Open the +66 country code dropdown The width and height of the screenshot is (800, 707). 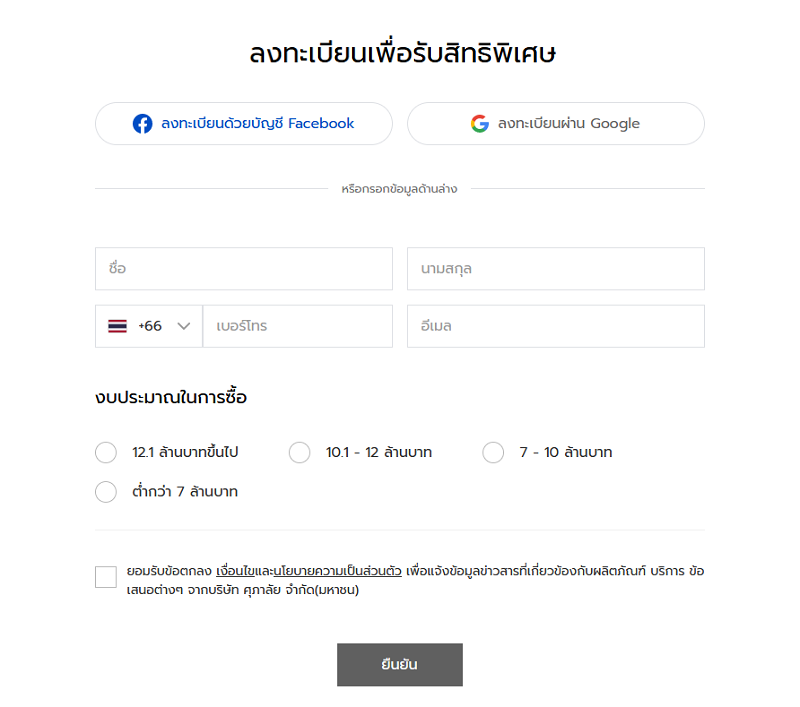[x=149, y=326]
